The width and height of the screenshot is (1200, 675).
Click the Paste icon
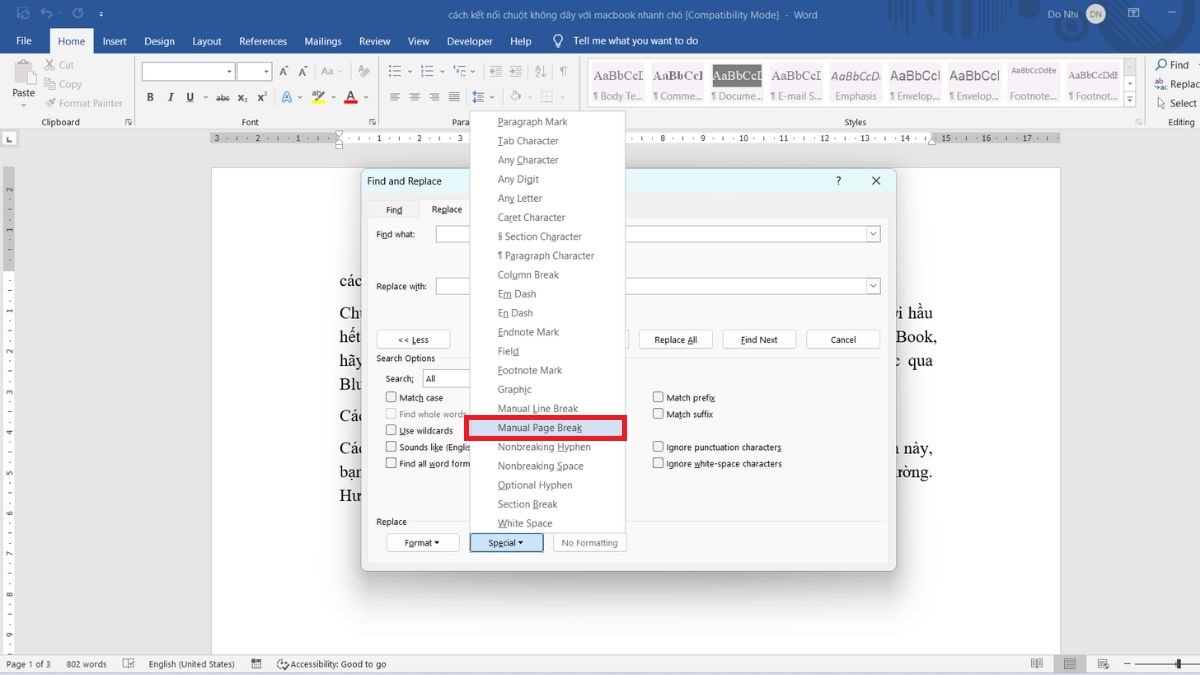tap(23, 71)
